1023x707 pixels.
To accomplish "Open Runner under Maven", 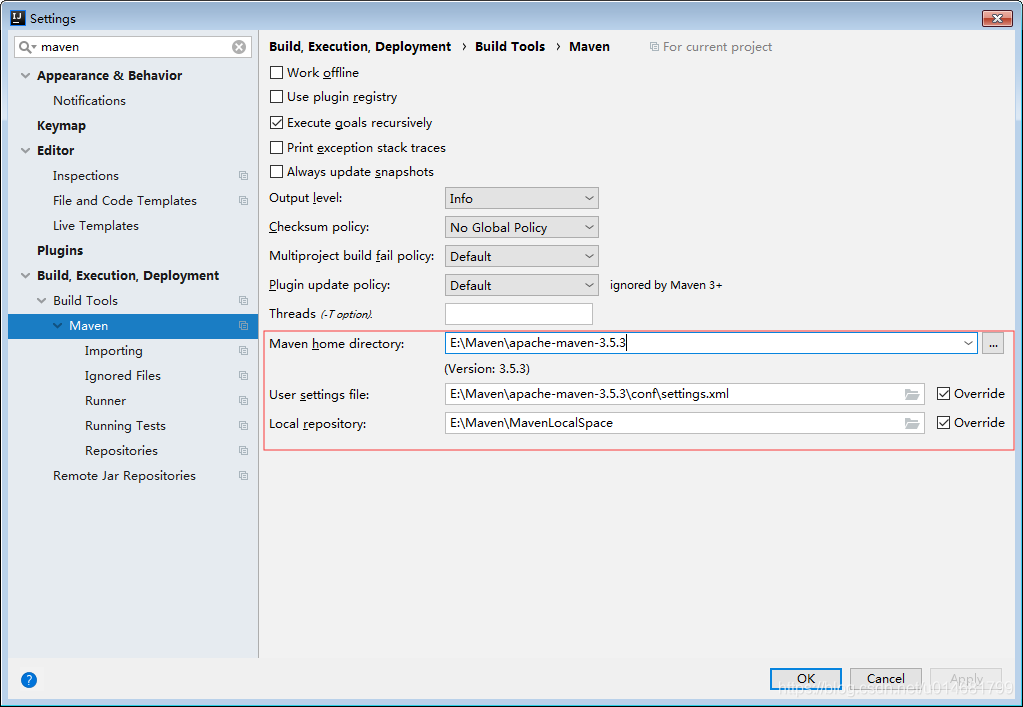I will coord(105,400).
